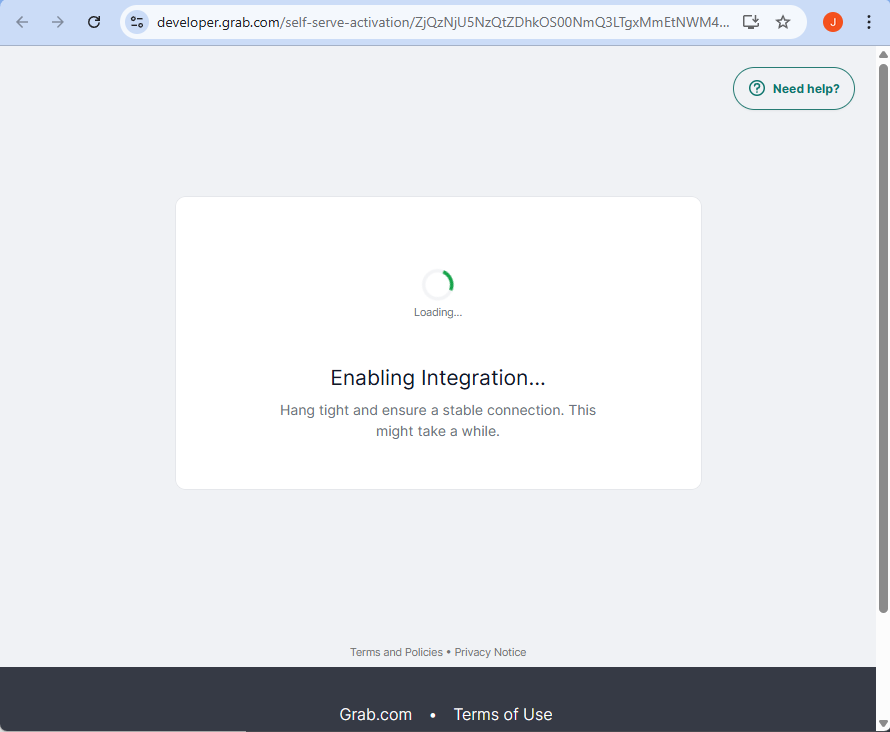Reload the Grab developer page

point(94,22)
